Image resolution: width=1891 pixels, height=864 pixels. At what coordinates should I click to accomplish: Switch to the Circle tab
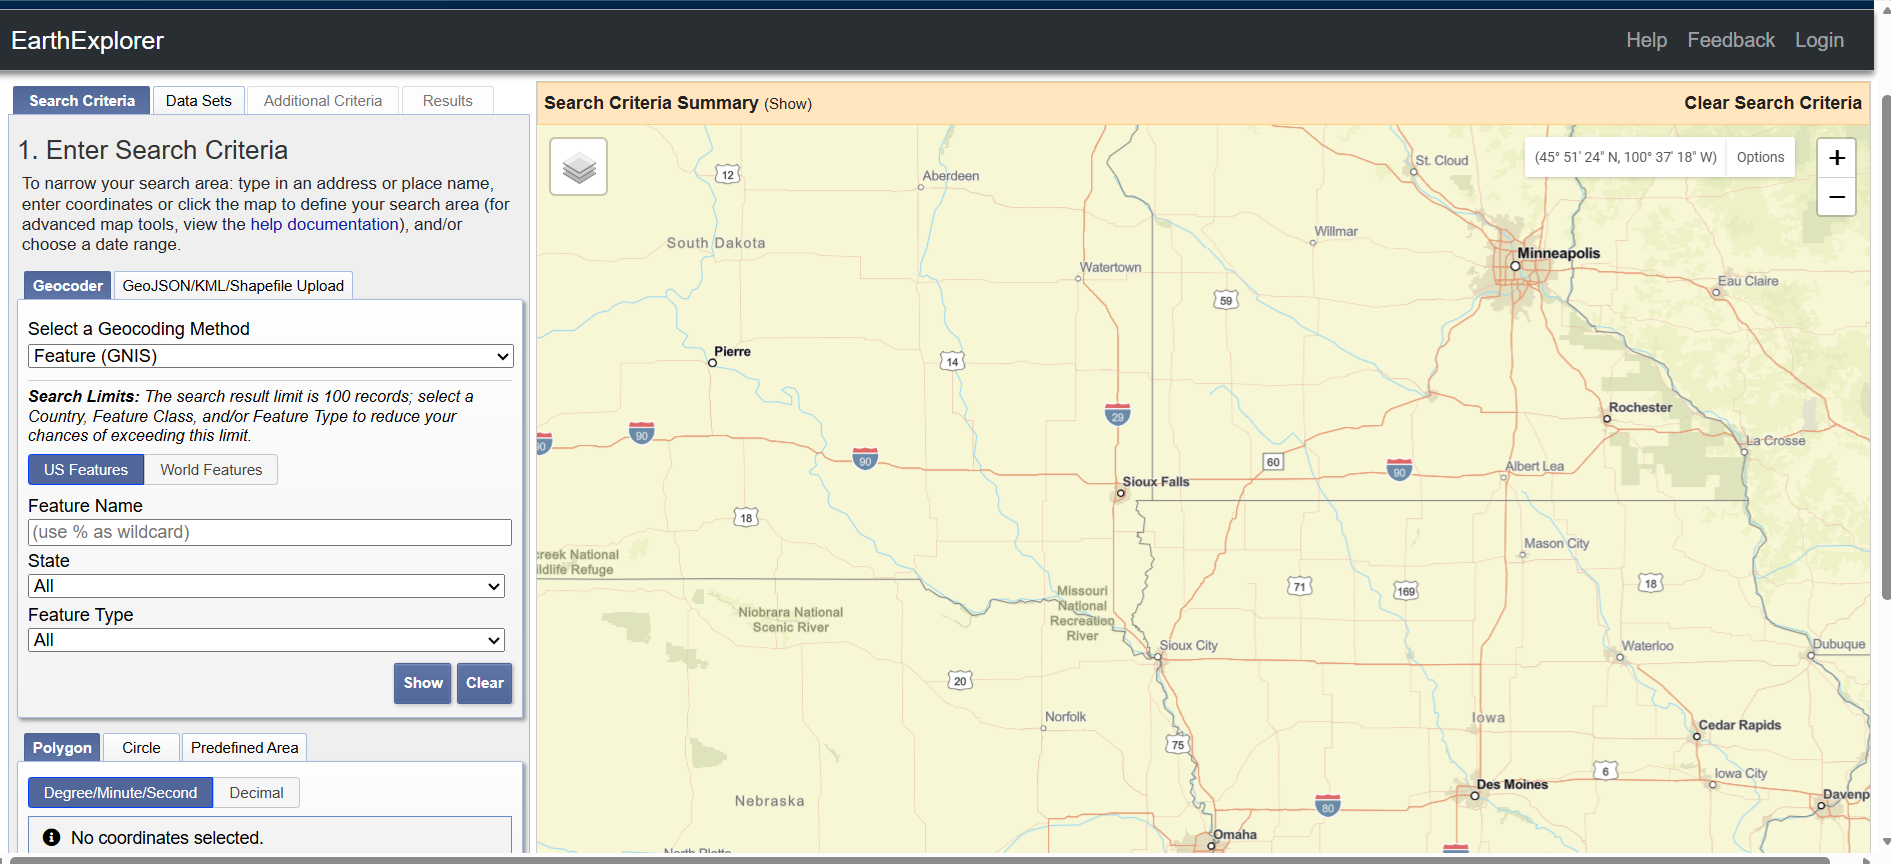coord(141,748)
